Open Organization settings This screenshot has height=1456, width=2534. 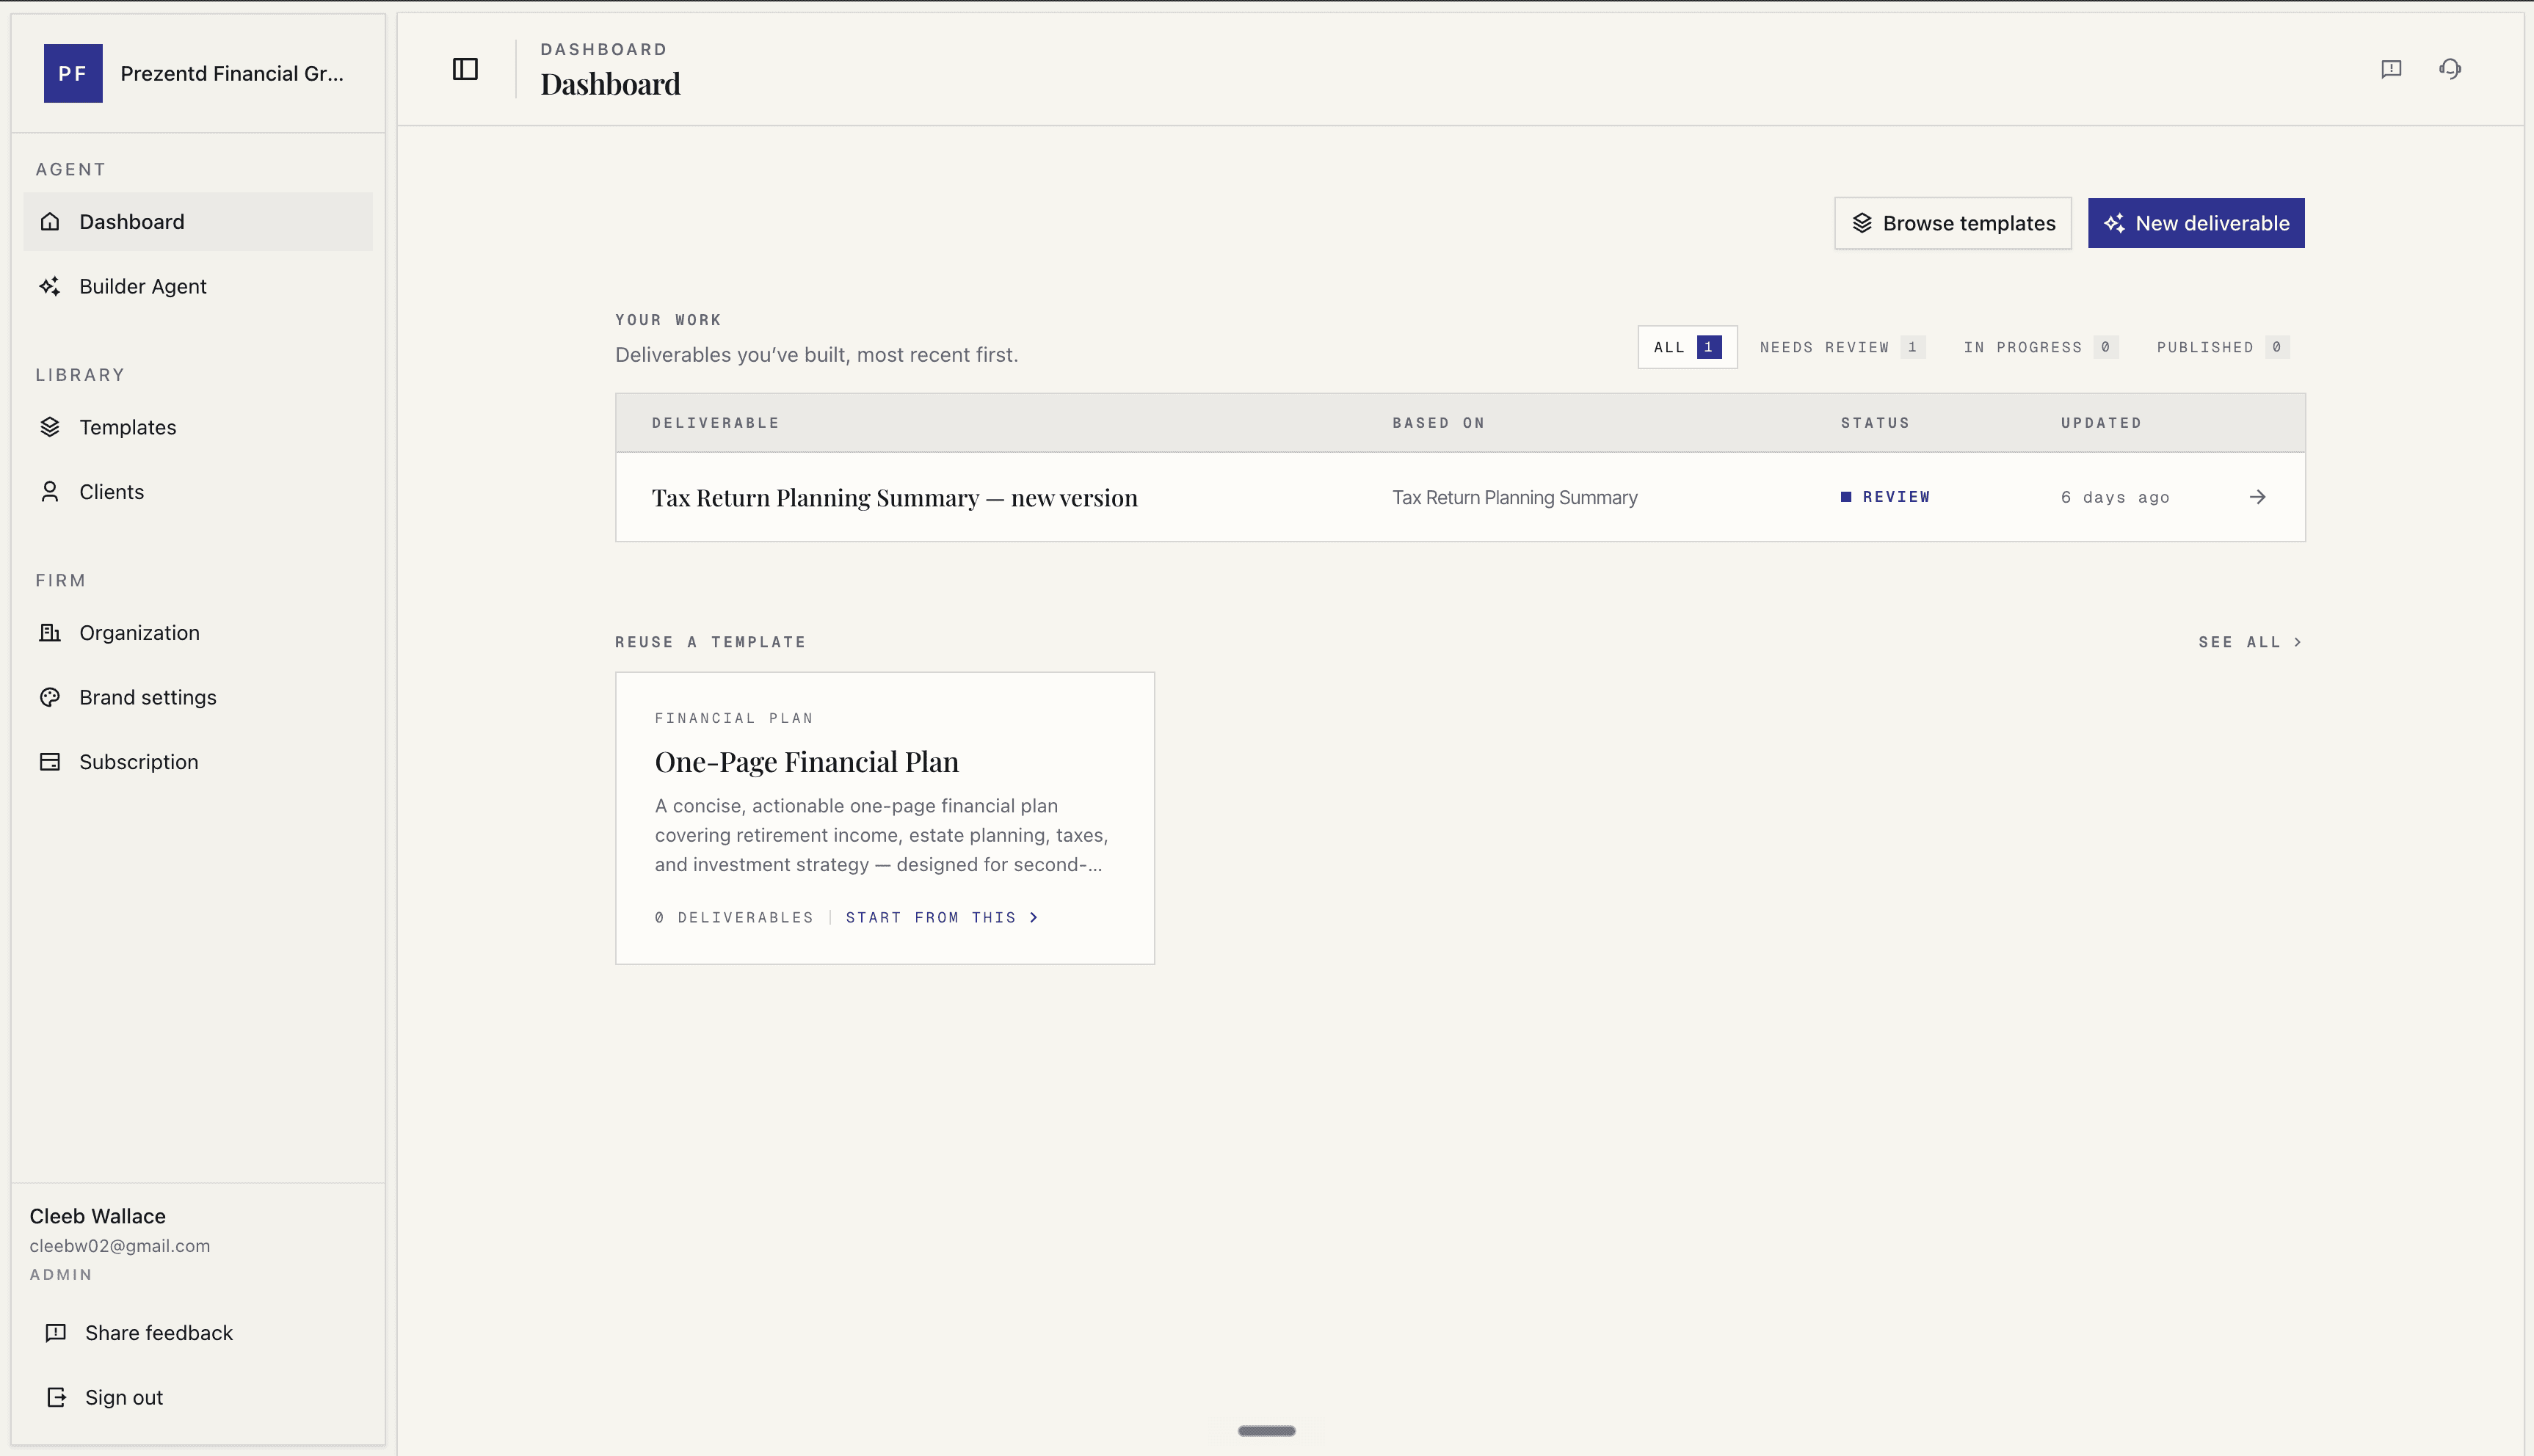coord(198,633)
